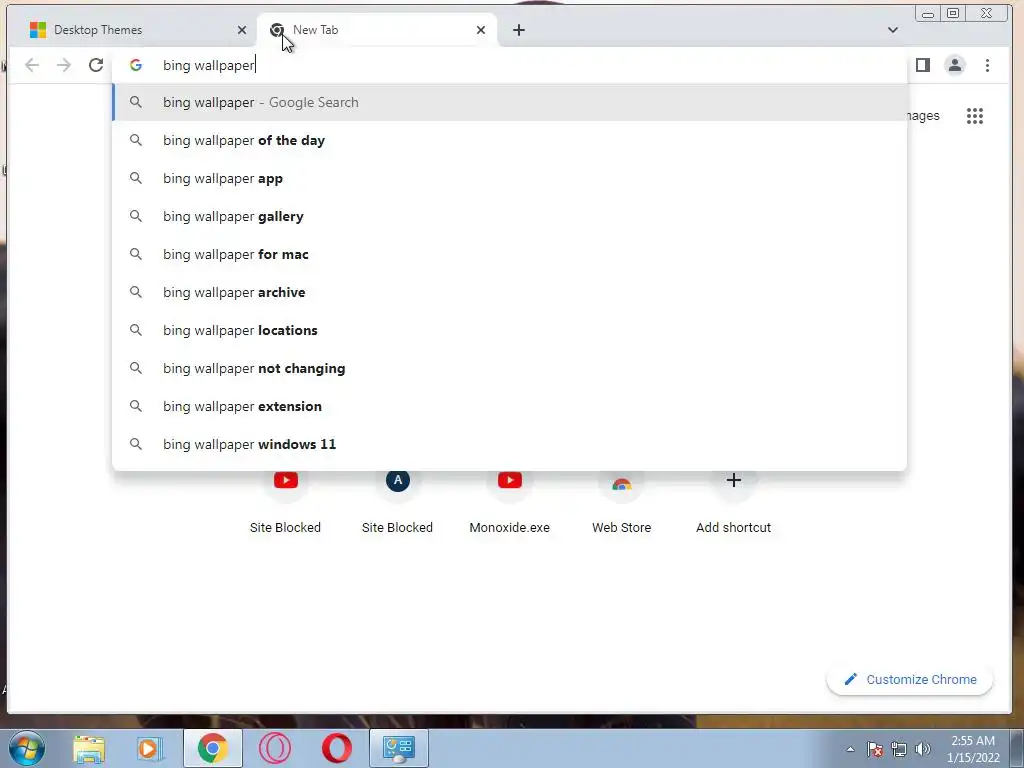Choose suggestion 'bing wallpaper windows 11'
Image resolution: width=1024 pixels, height=768 pixels.
pyautogui.click(x=509, y=444)
